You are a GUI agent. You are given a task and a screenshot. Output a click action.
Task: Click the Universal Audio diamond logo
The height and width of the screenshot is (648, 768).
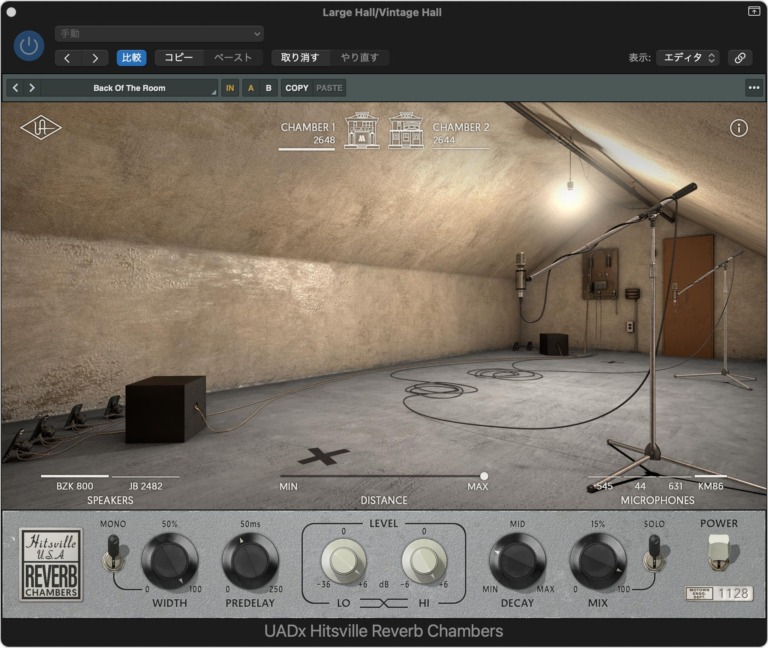click(41, 128)
